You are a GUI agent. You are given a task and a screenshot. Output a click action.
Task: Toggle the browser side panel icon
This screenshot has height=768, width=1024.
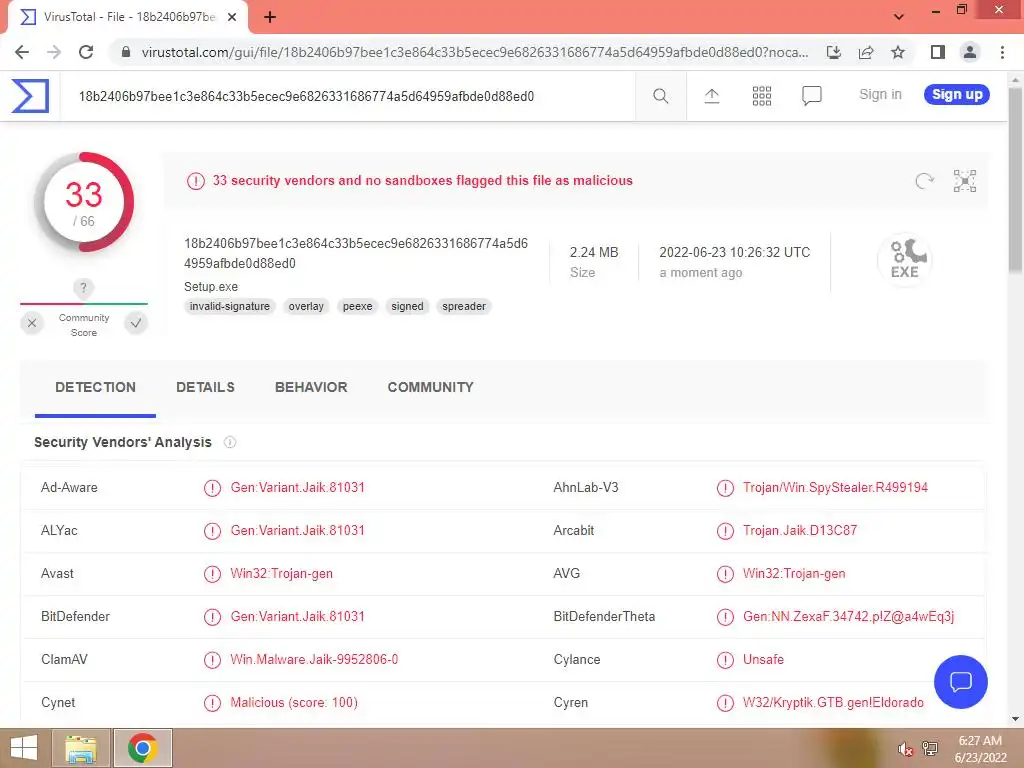938,52
